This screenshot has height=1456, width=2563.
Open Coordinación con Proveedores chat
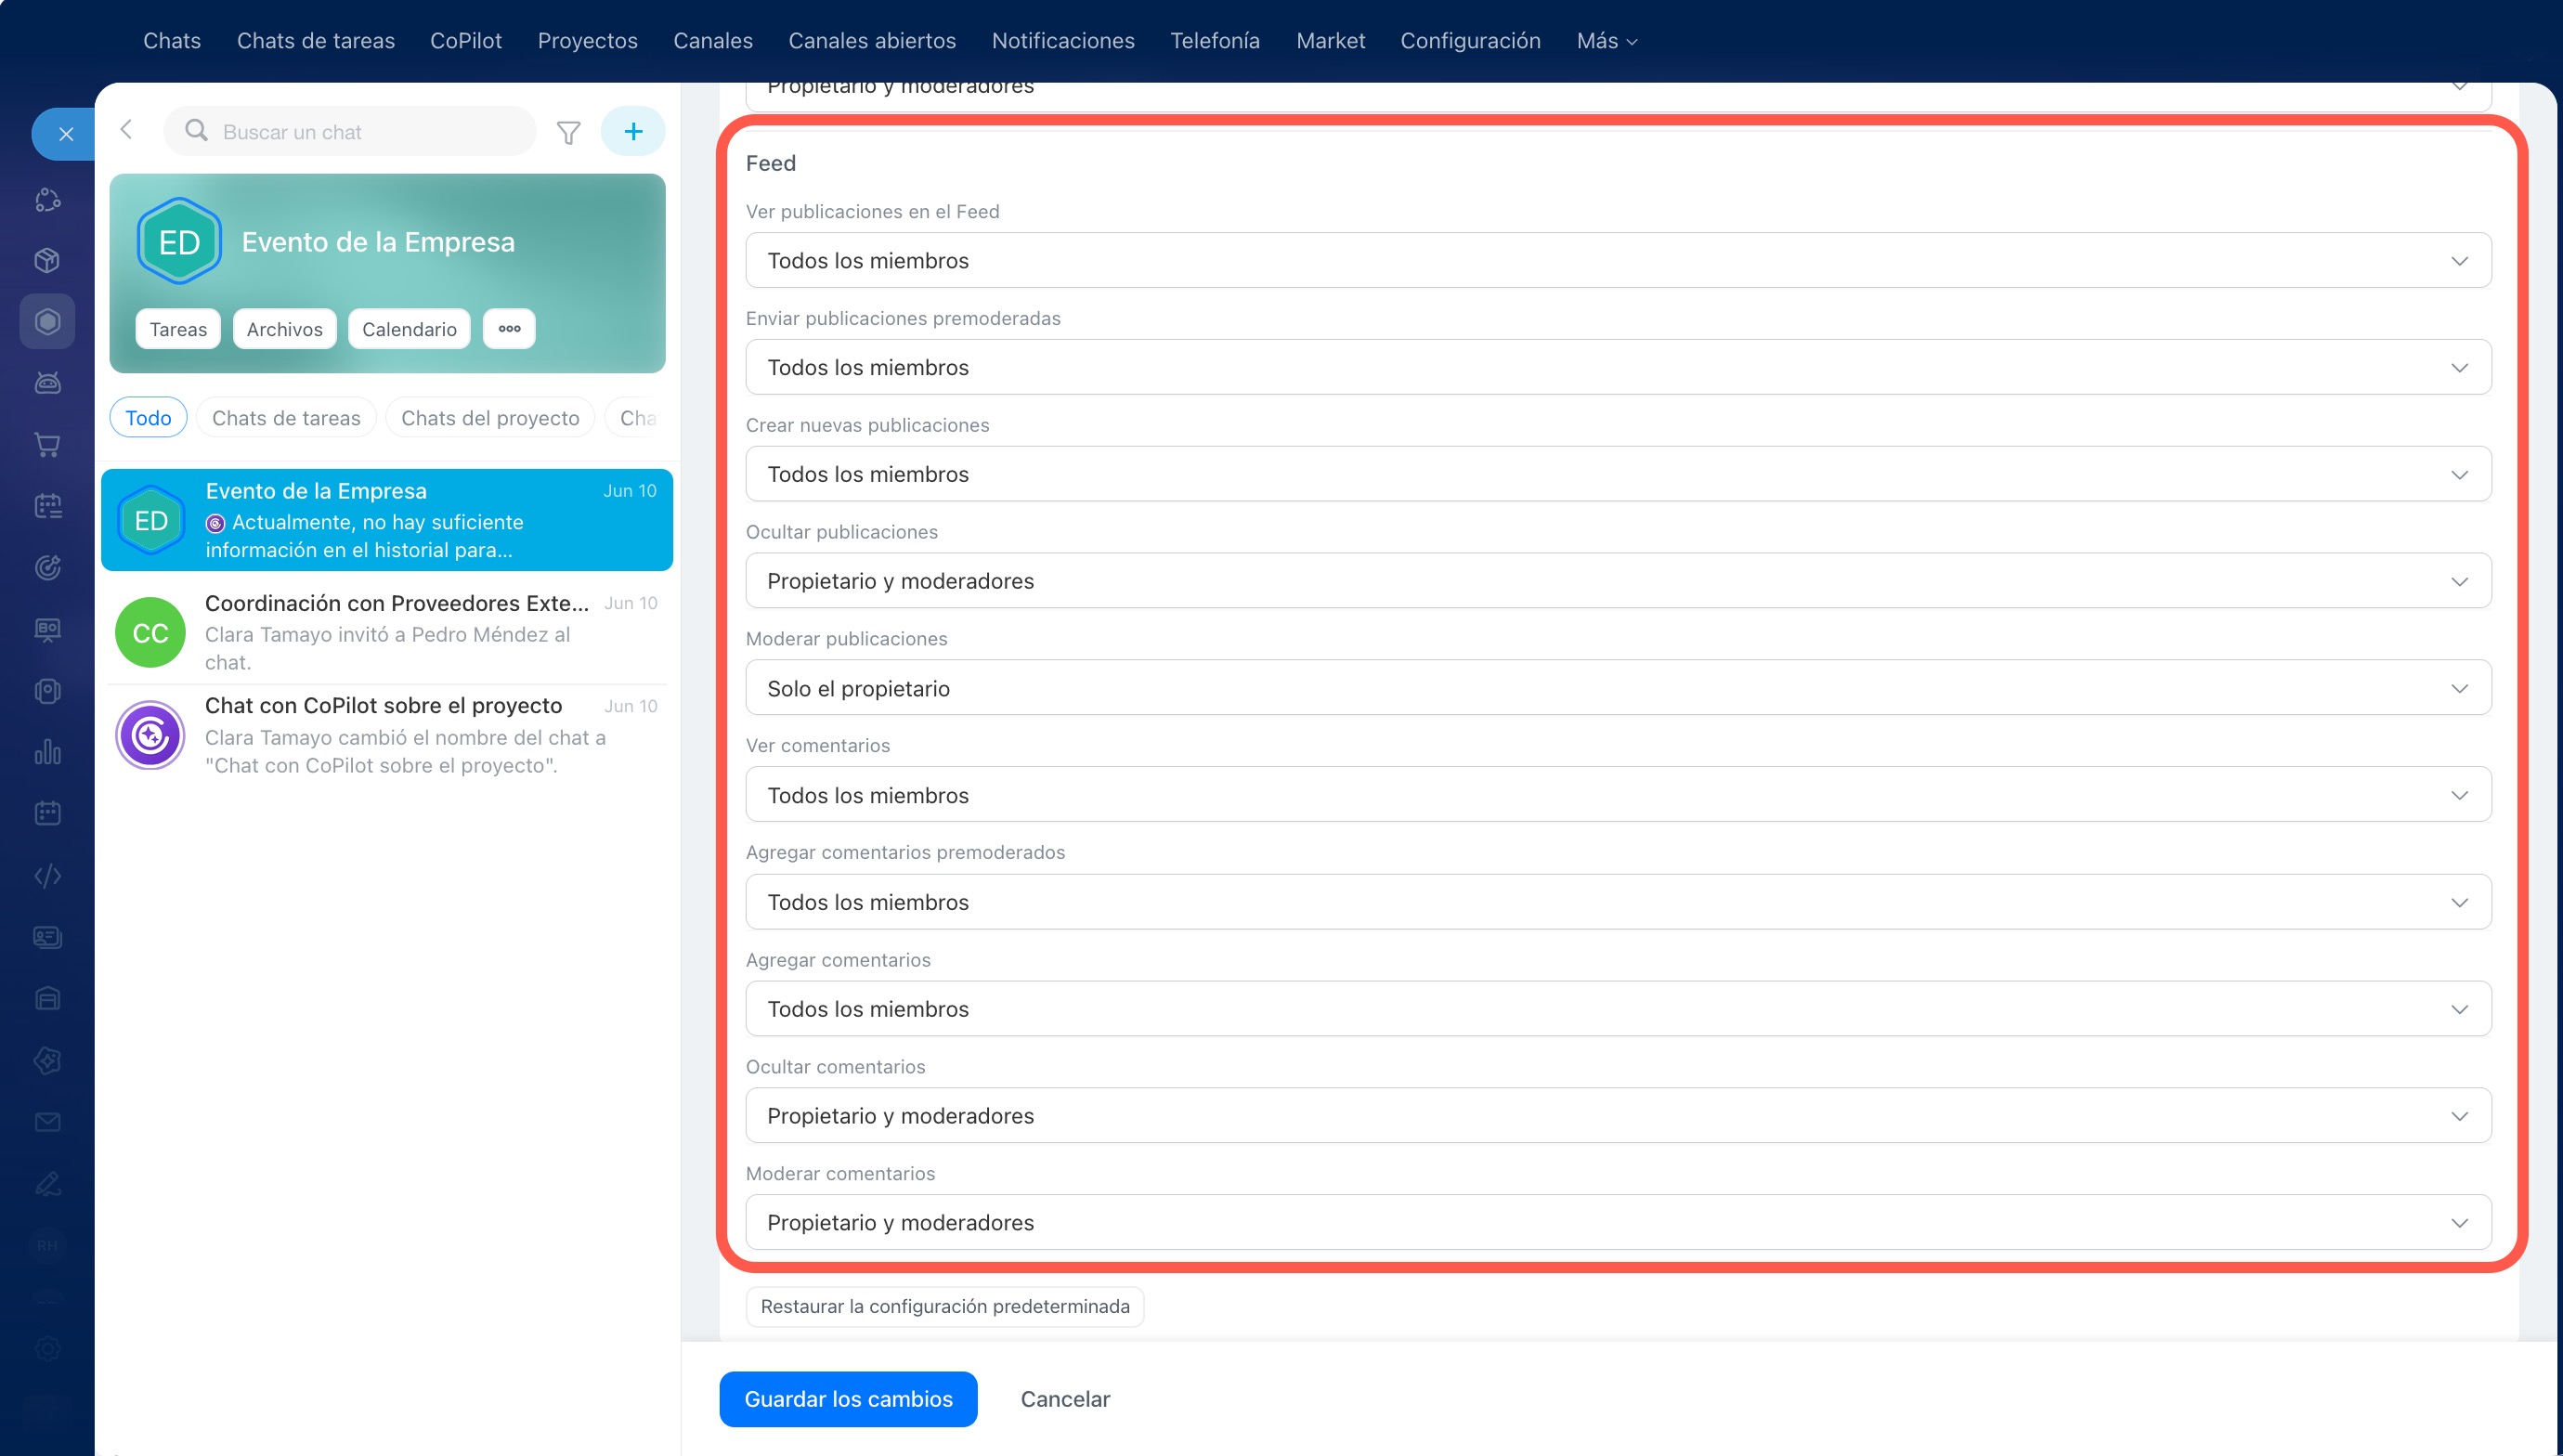click(x=387, y=632)
